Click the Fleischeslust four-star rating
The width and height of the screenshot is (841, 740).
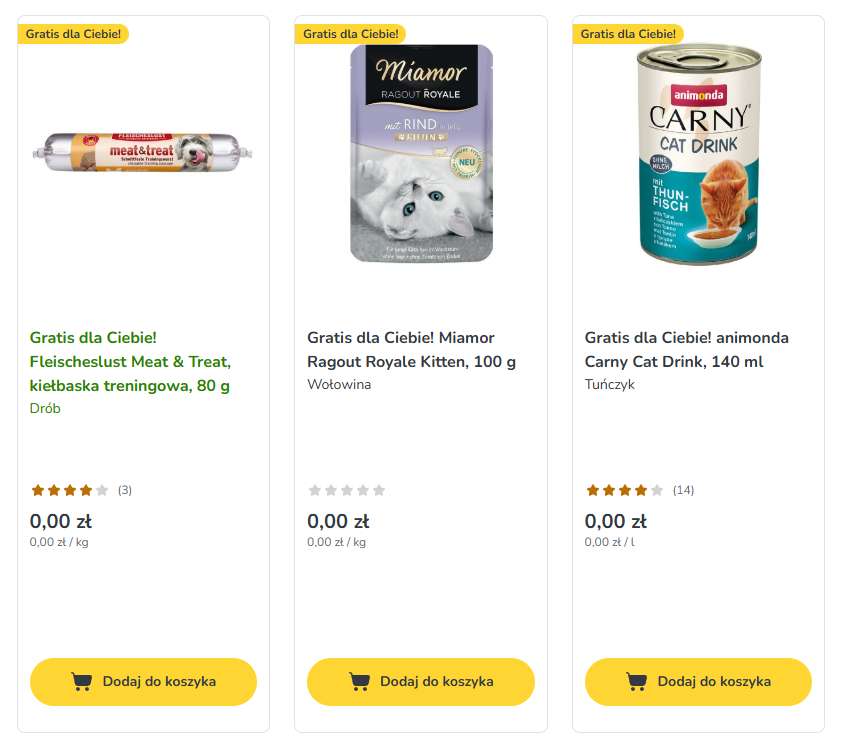(70, 490)
